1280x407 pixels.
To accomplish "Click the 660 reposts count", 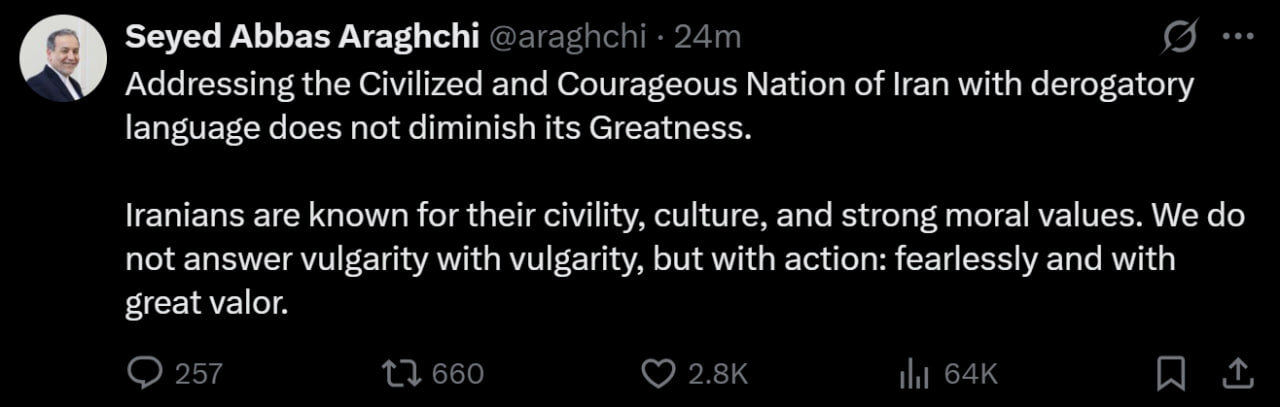I will click(459, 374).
